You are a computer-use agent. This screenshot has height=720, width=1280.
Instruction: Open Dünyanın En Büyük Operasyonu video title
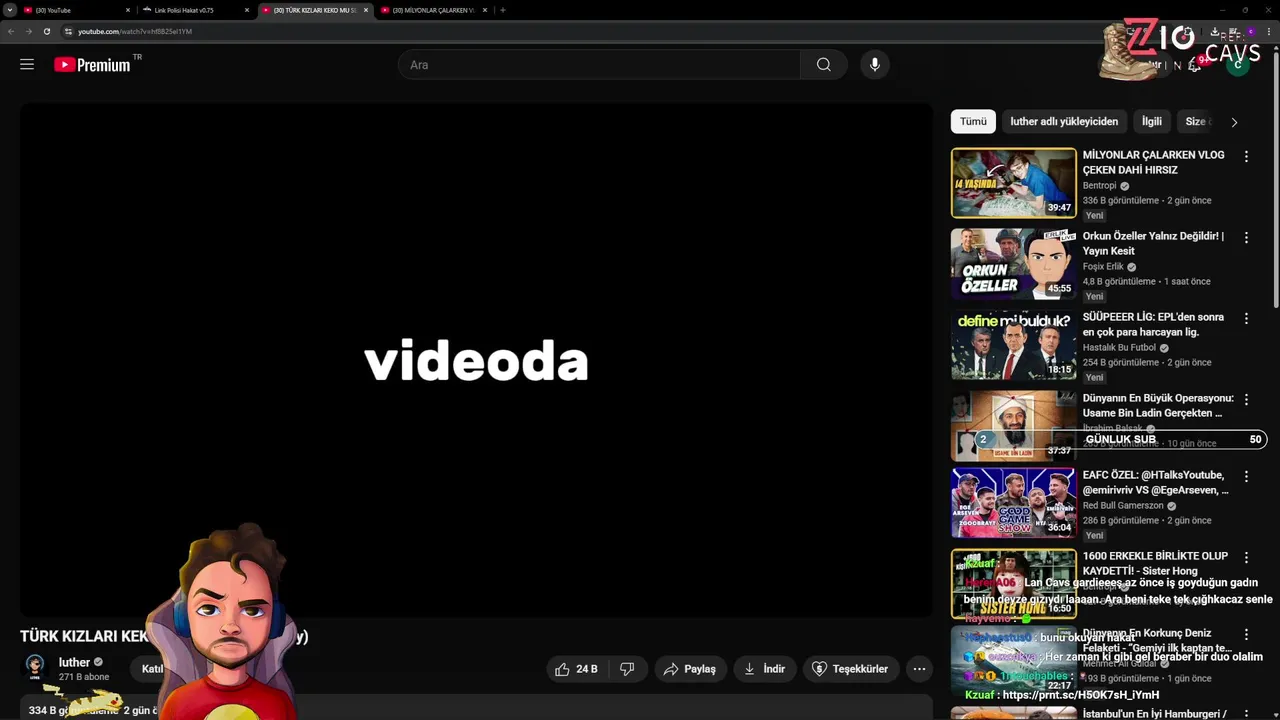[1158, 405]
